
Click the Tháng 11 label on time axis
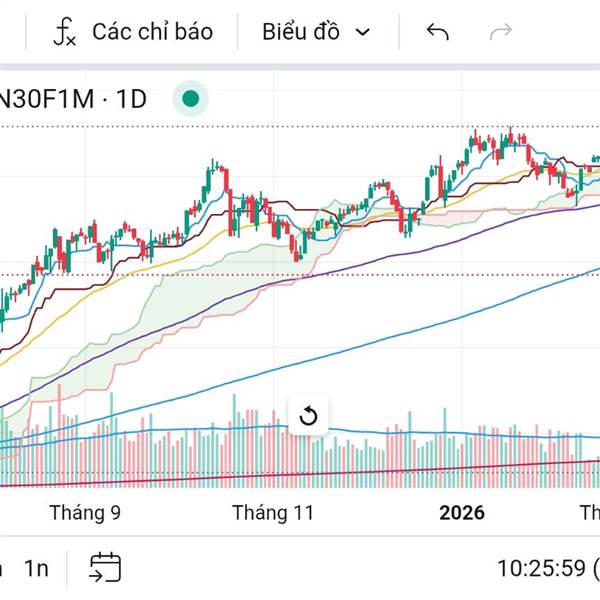(273, 513)
